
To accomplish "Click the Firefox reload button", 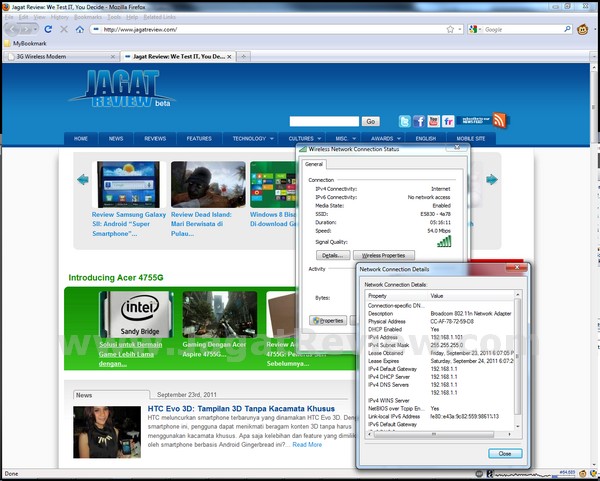I will coord(47,30).
